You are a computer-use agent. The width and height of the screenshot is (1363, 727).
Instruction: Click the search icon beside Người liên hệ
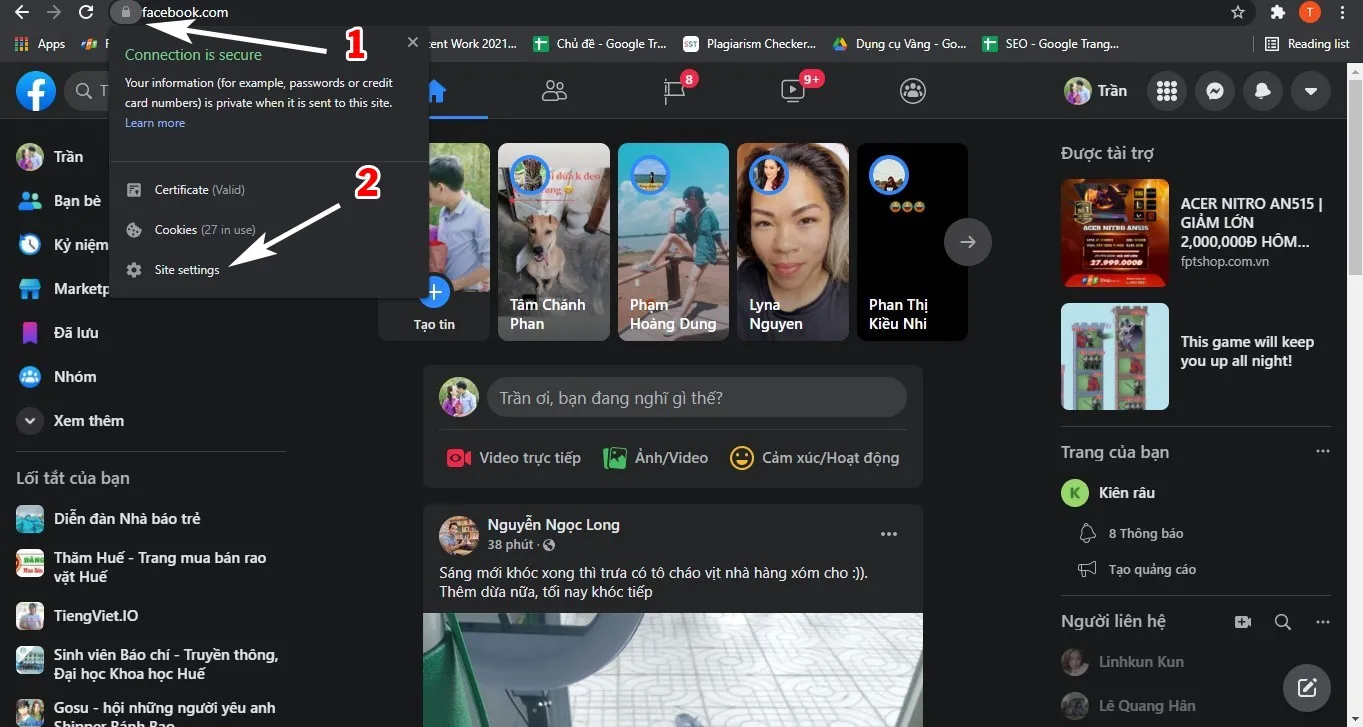coord(1283,621)
